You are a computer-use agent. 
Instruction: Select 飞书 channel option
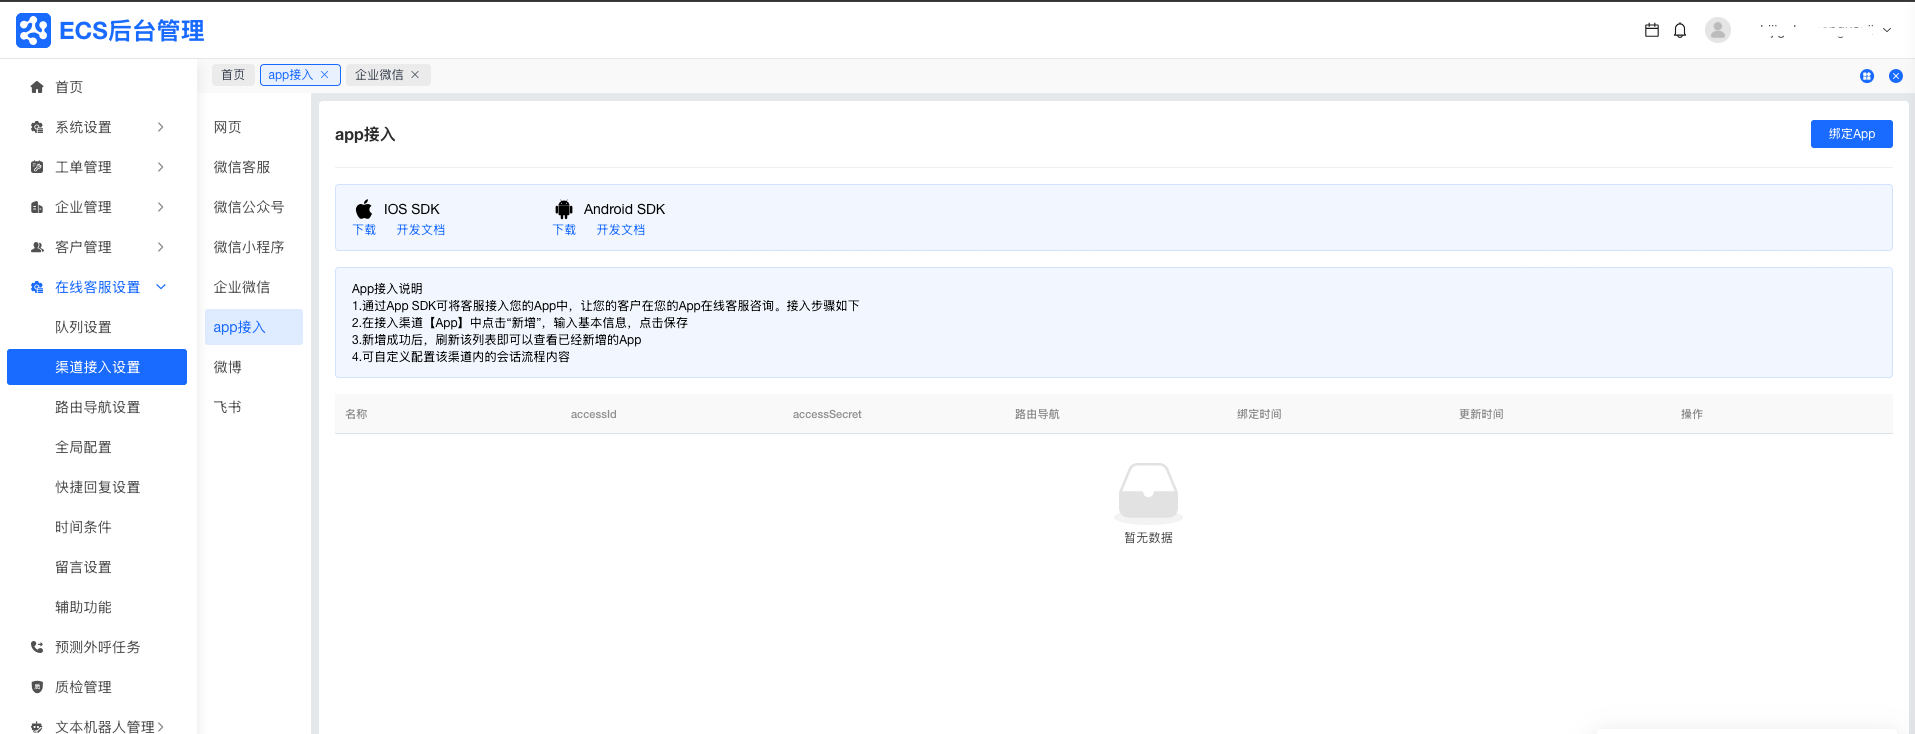tap(227, 407)
